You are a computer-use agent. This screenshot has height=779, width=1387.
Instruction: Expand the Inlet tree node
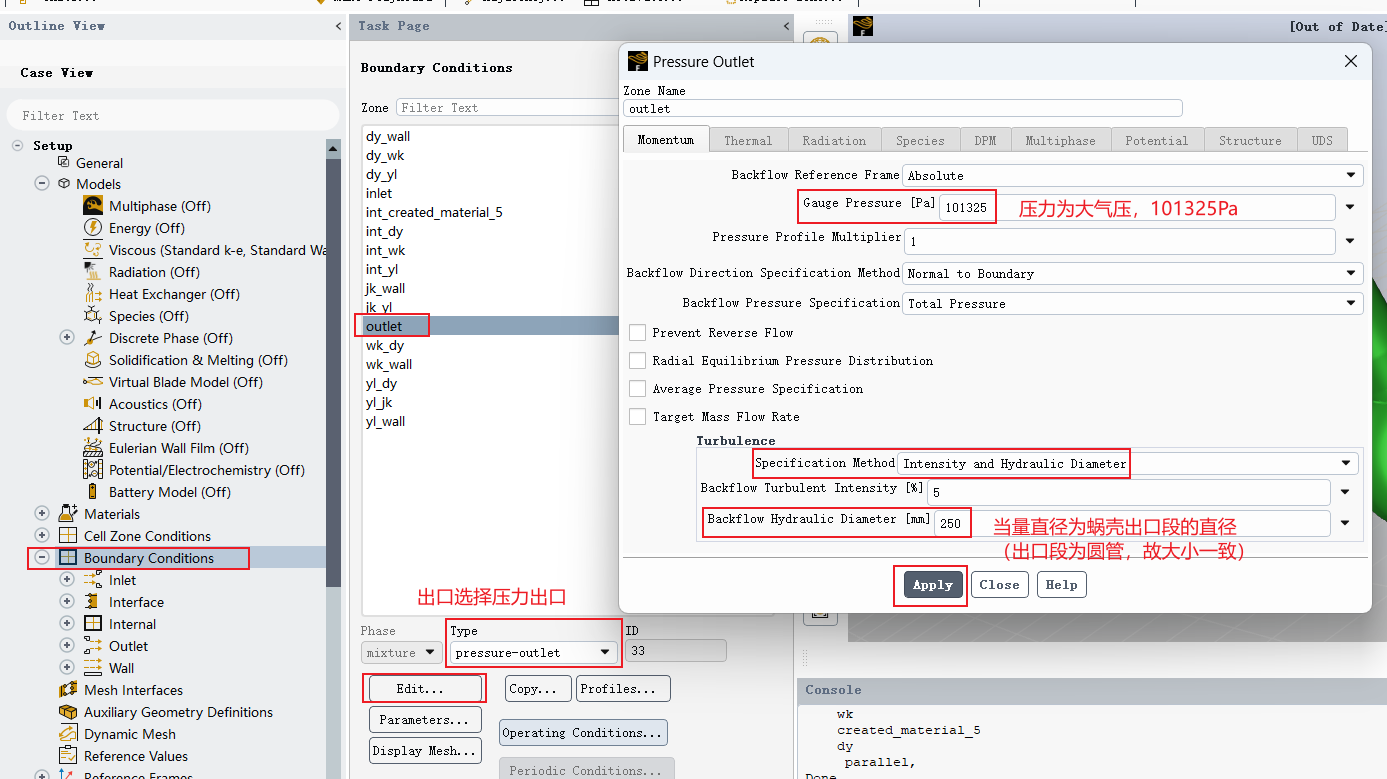click(67, 580)
